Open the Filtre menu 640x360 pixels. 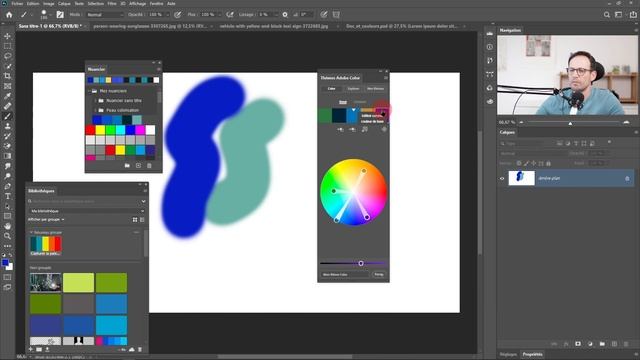pos(112,3)
